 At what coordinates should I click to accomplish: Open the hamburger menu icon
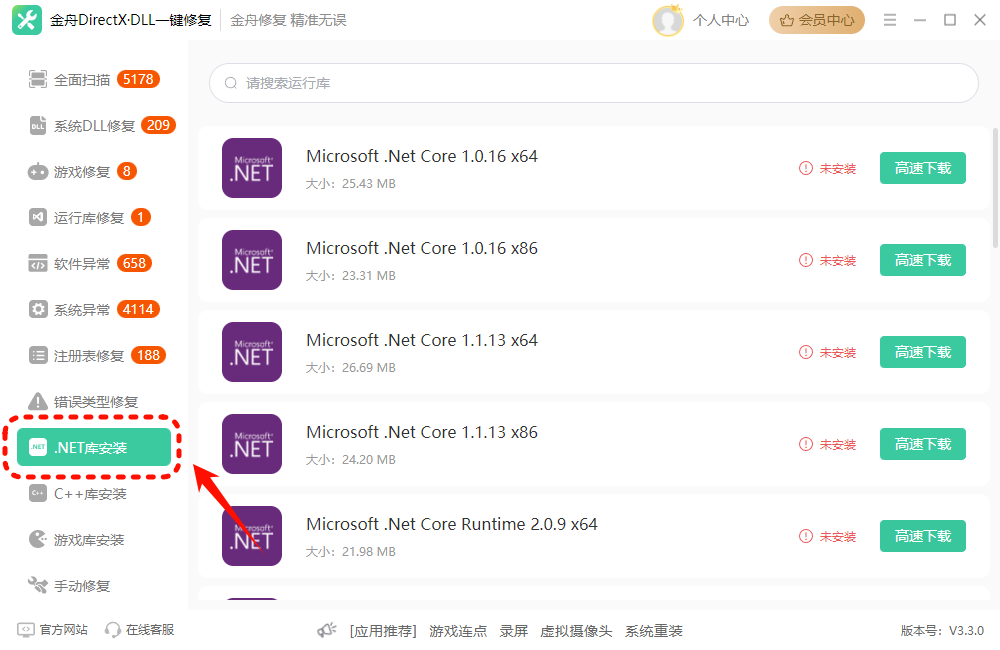click(890, 20)
